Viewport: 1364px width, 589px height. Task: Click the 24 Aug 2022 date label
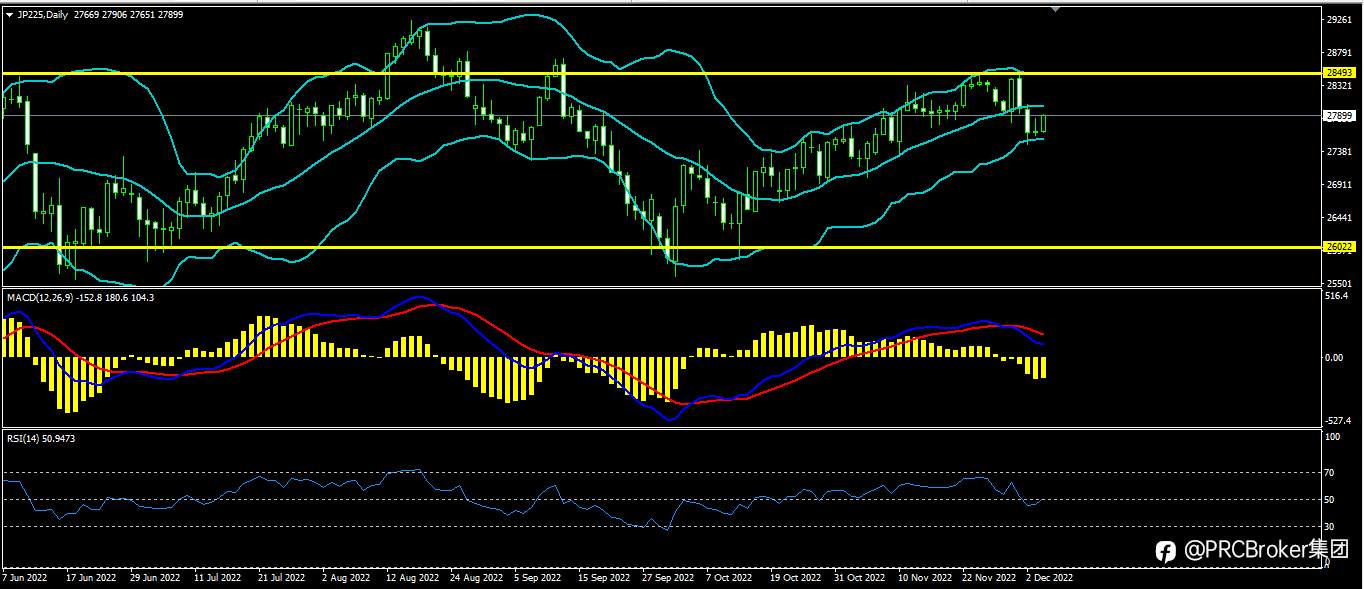[x=476, y=577]
